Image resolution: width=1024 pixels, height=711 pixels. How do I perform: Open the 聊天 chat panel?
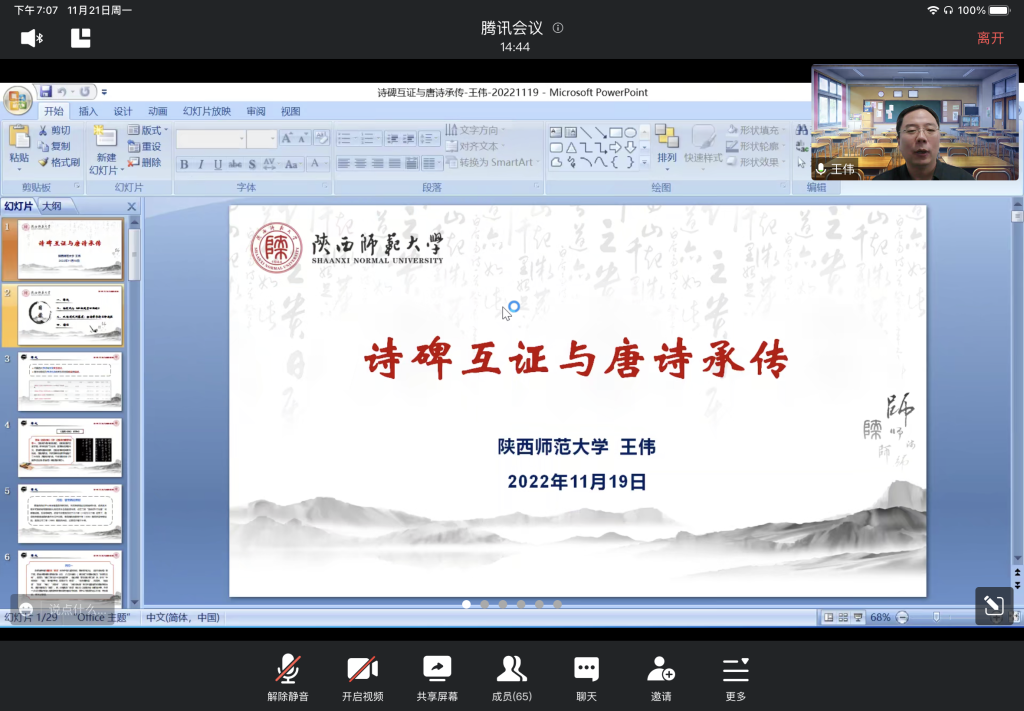[586, 677]
